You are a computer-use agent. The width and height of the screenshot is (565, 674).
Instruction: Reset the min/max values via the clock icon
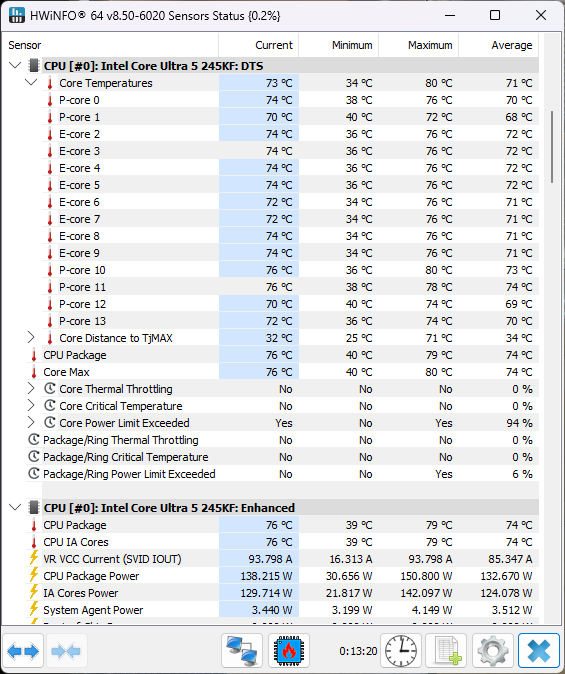tap(401, 651)
